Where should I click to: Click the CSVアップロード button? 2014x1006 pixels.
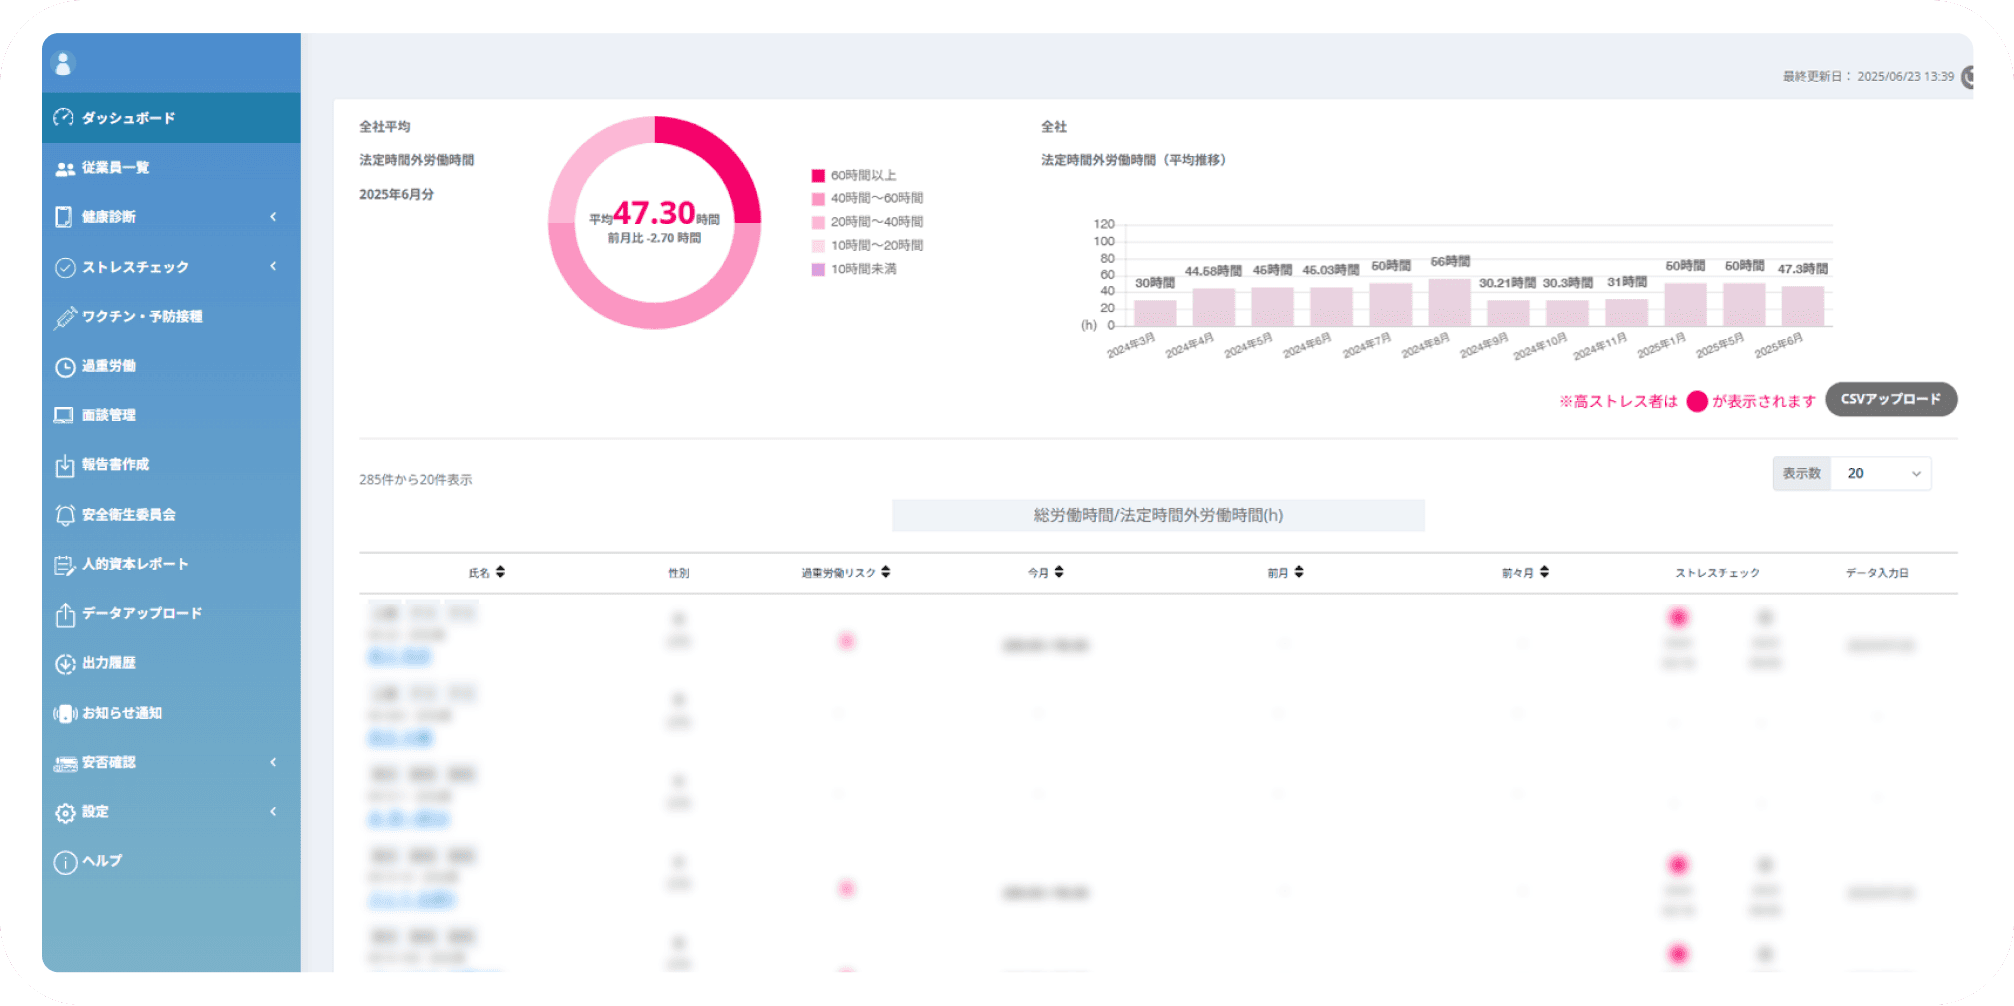tap(1891, 399)
